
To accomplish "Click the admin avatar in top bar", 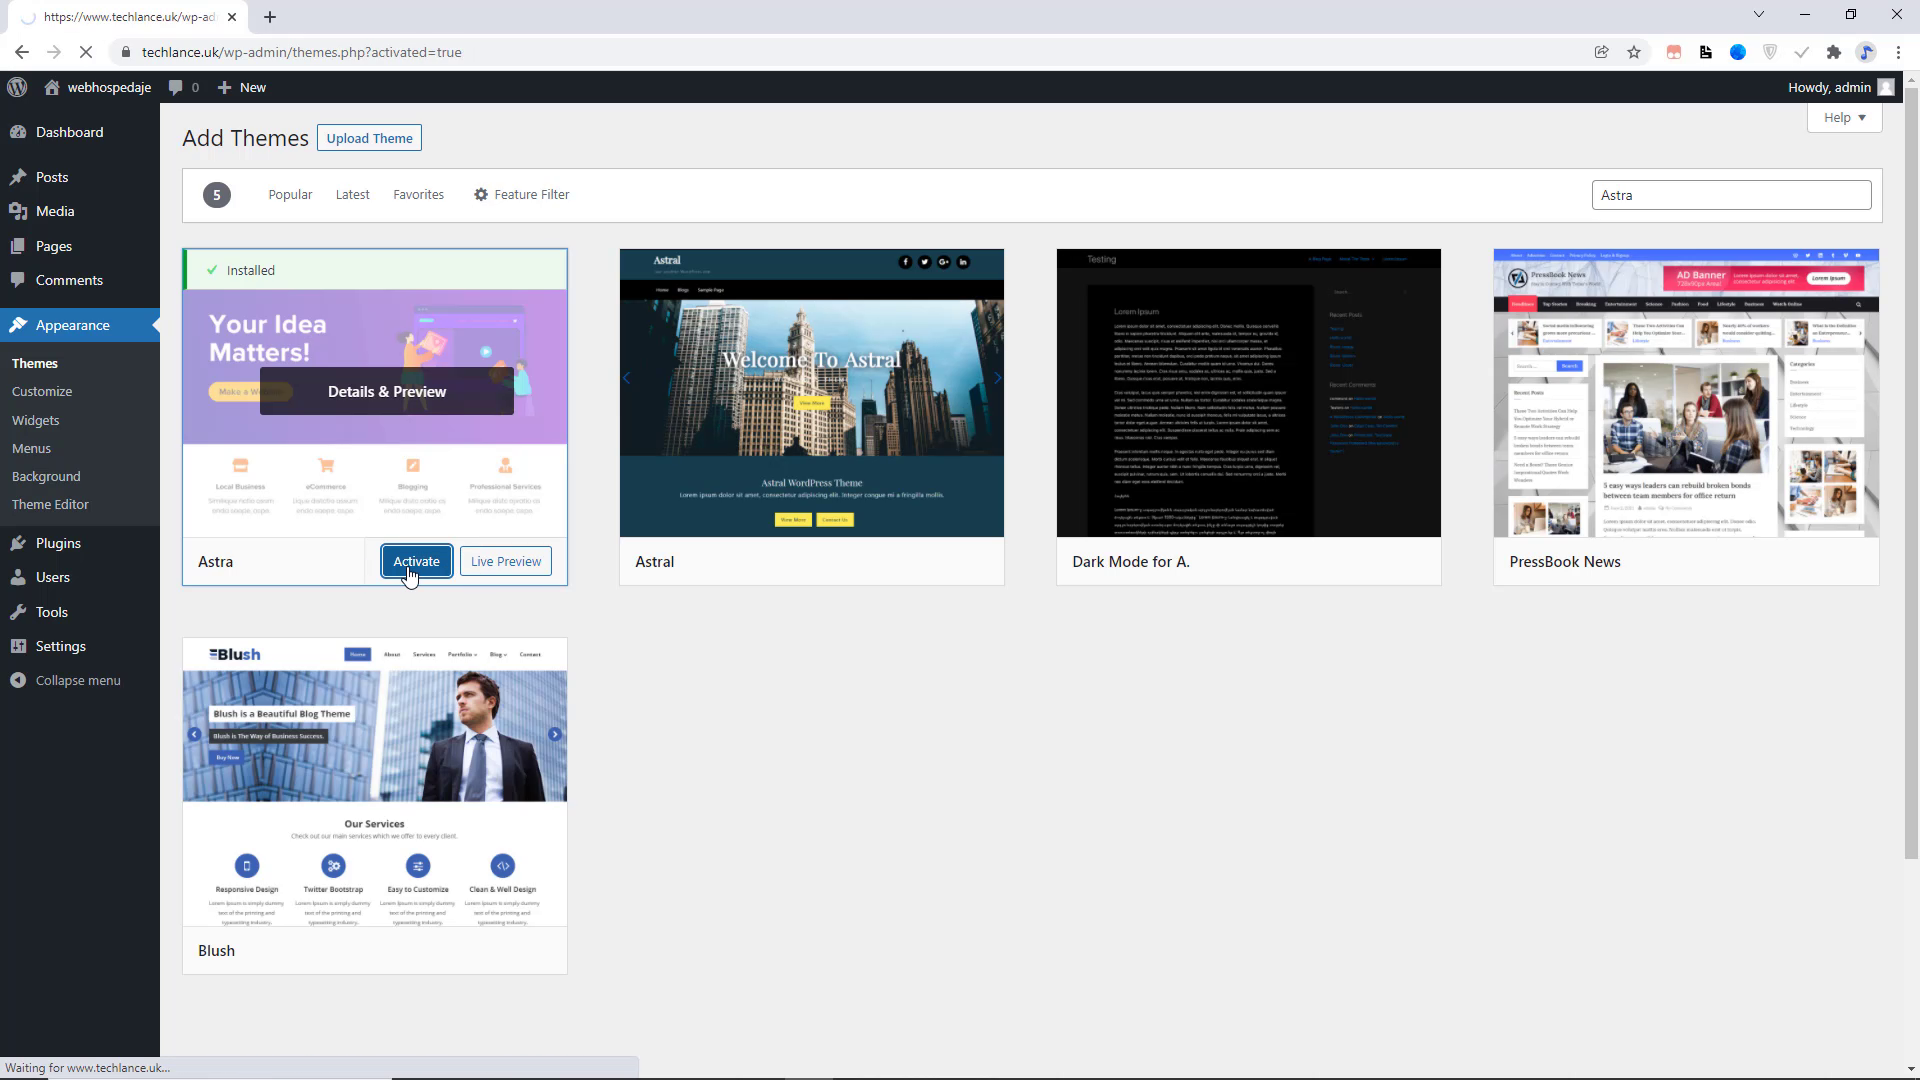I will click(x=1886, y=87).
